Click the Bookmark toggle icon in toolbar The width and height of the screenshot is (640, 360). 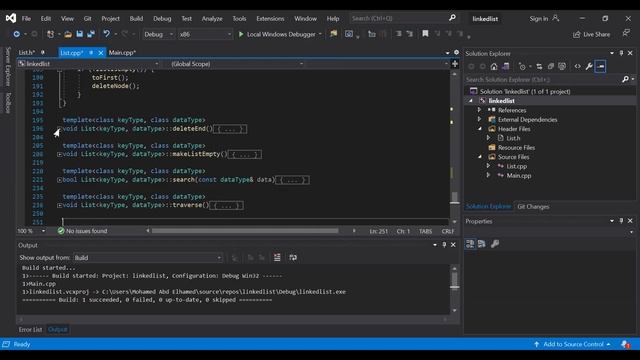pyautogui.click(x=425, y=34)
